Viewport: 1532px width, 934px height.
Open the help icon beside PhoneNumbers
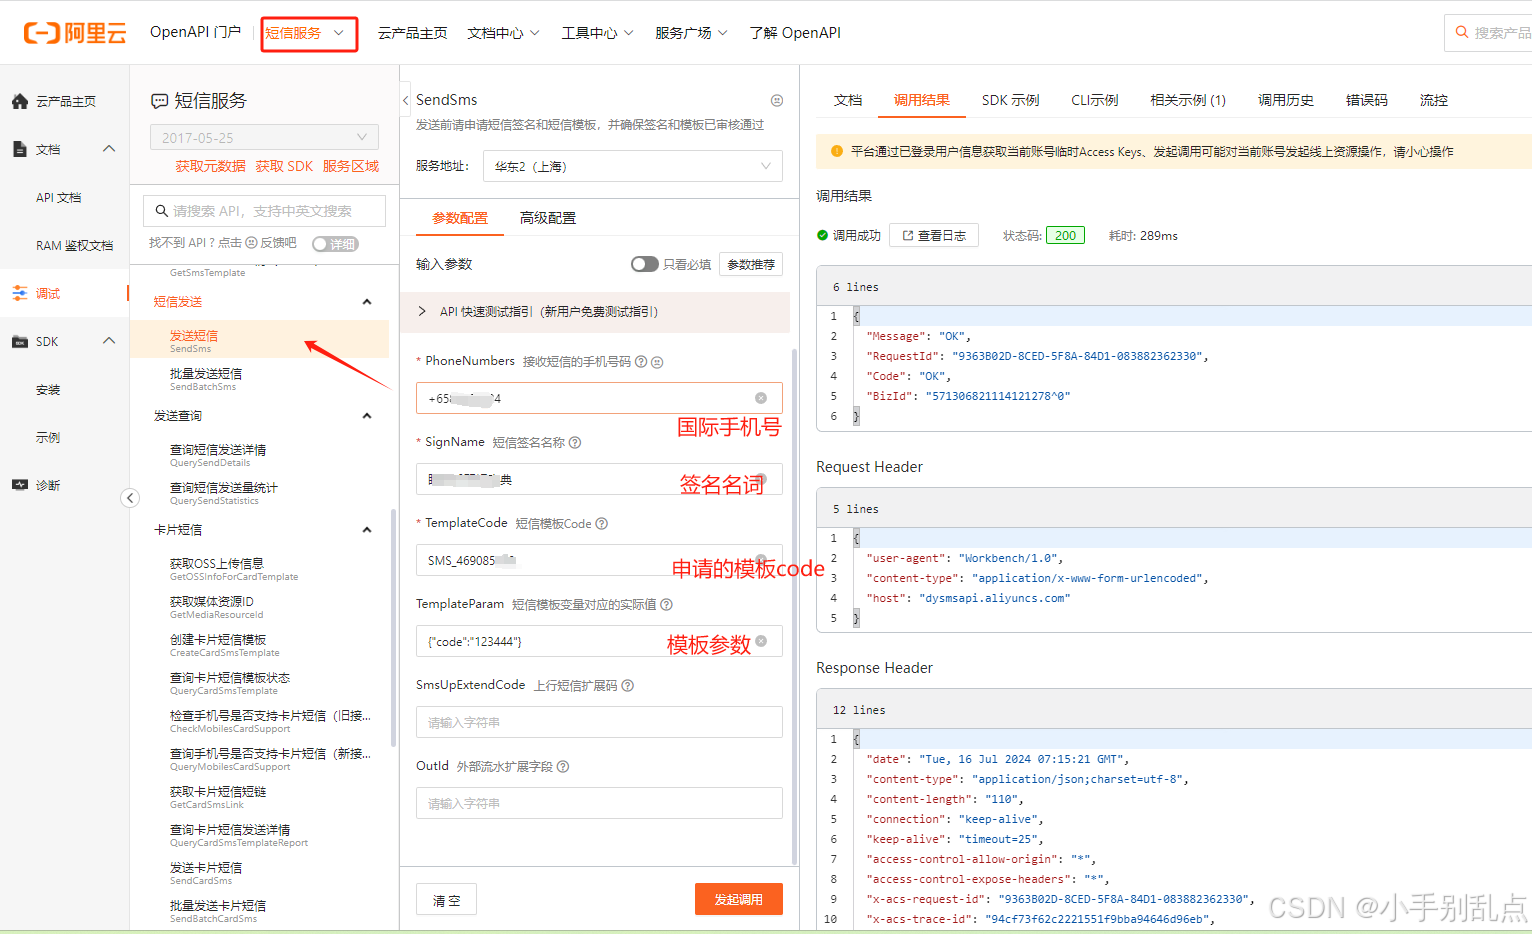click(x=641, y=362)
